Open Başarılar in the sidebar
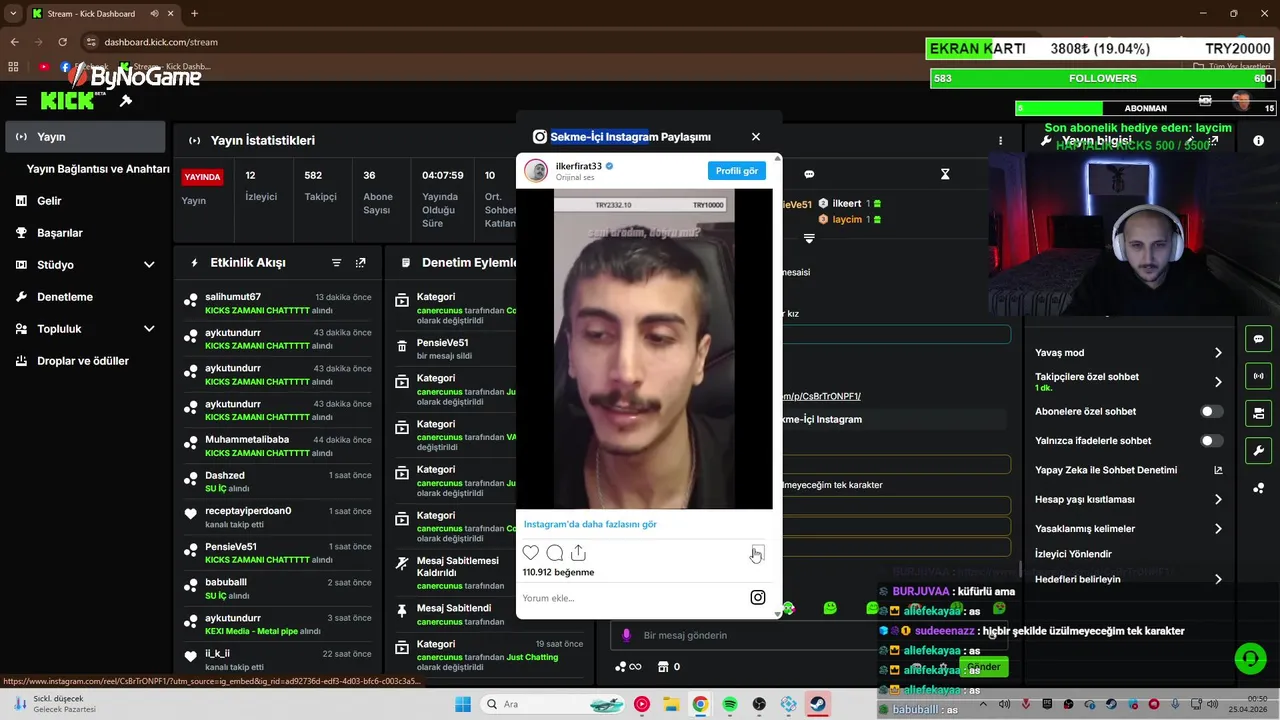 (85, 233)
